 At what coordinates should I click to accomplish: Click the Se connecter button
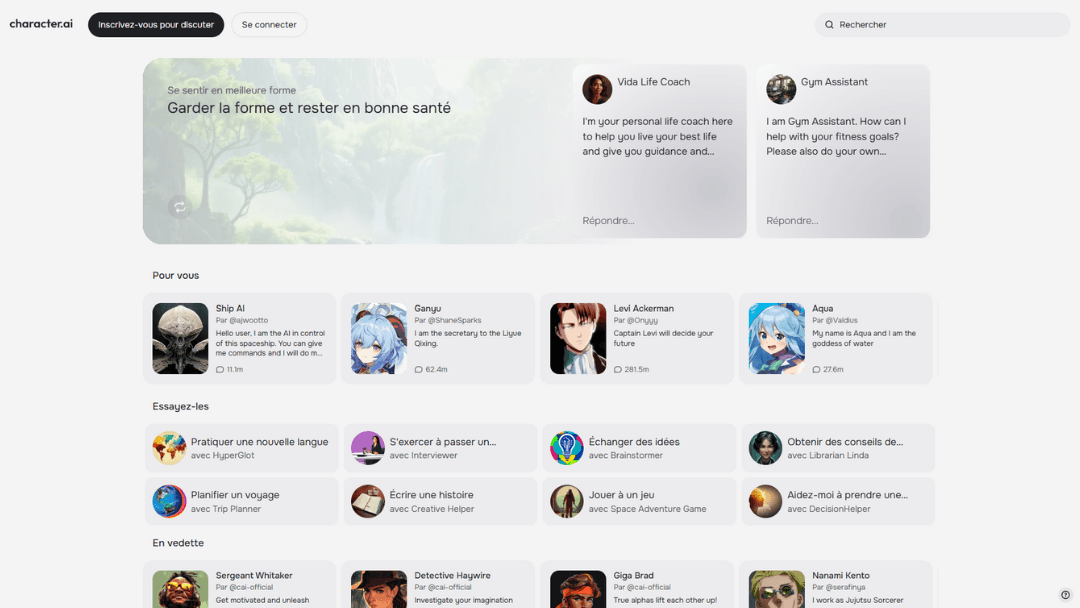click(269, 24)
